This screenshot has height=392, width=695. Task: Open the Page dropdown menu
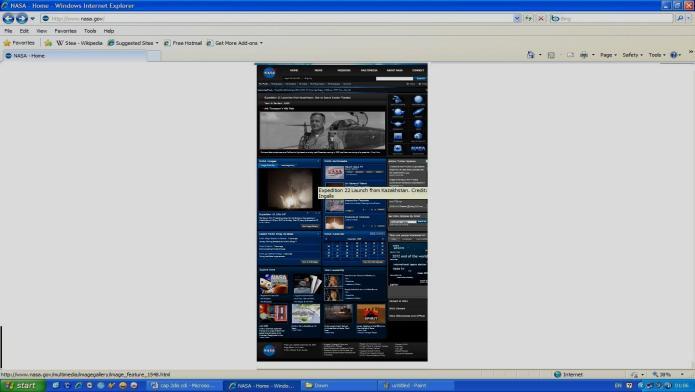[x=608, y=55]
